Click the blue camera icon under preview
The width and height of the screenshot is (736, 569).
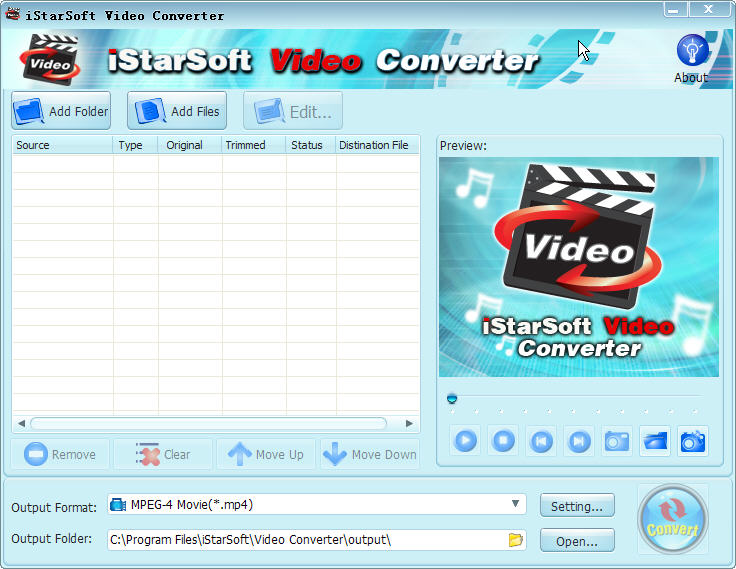[693, 441]
